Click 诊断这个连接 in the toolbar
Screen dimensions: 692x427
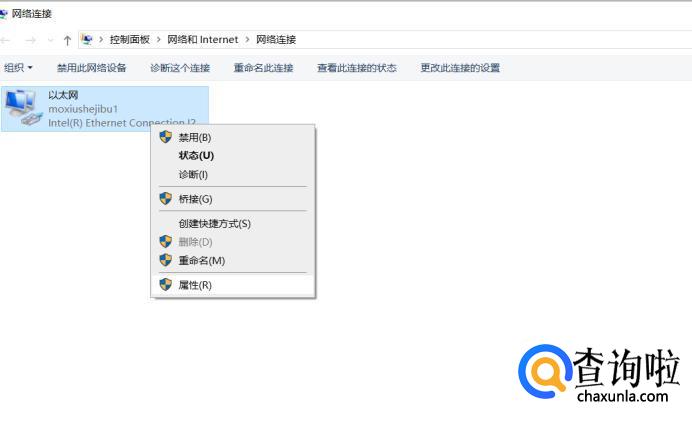(x=180, y=68)
